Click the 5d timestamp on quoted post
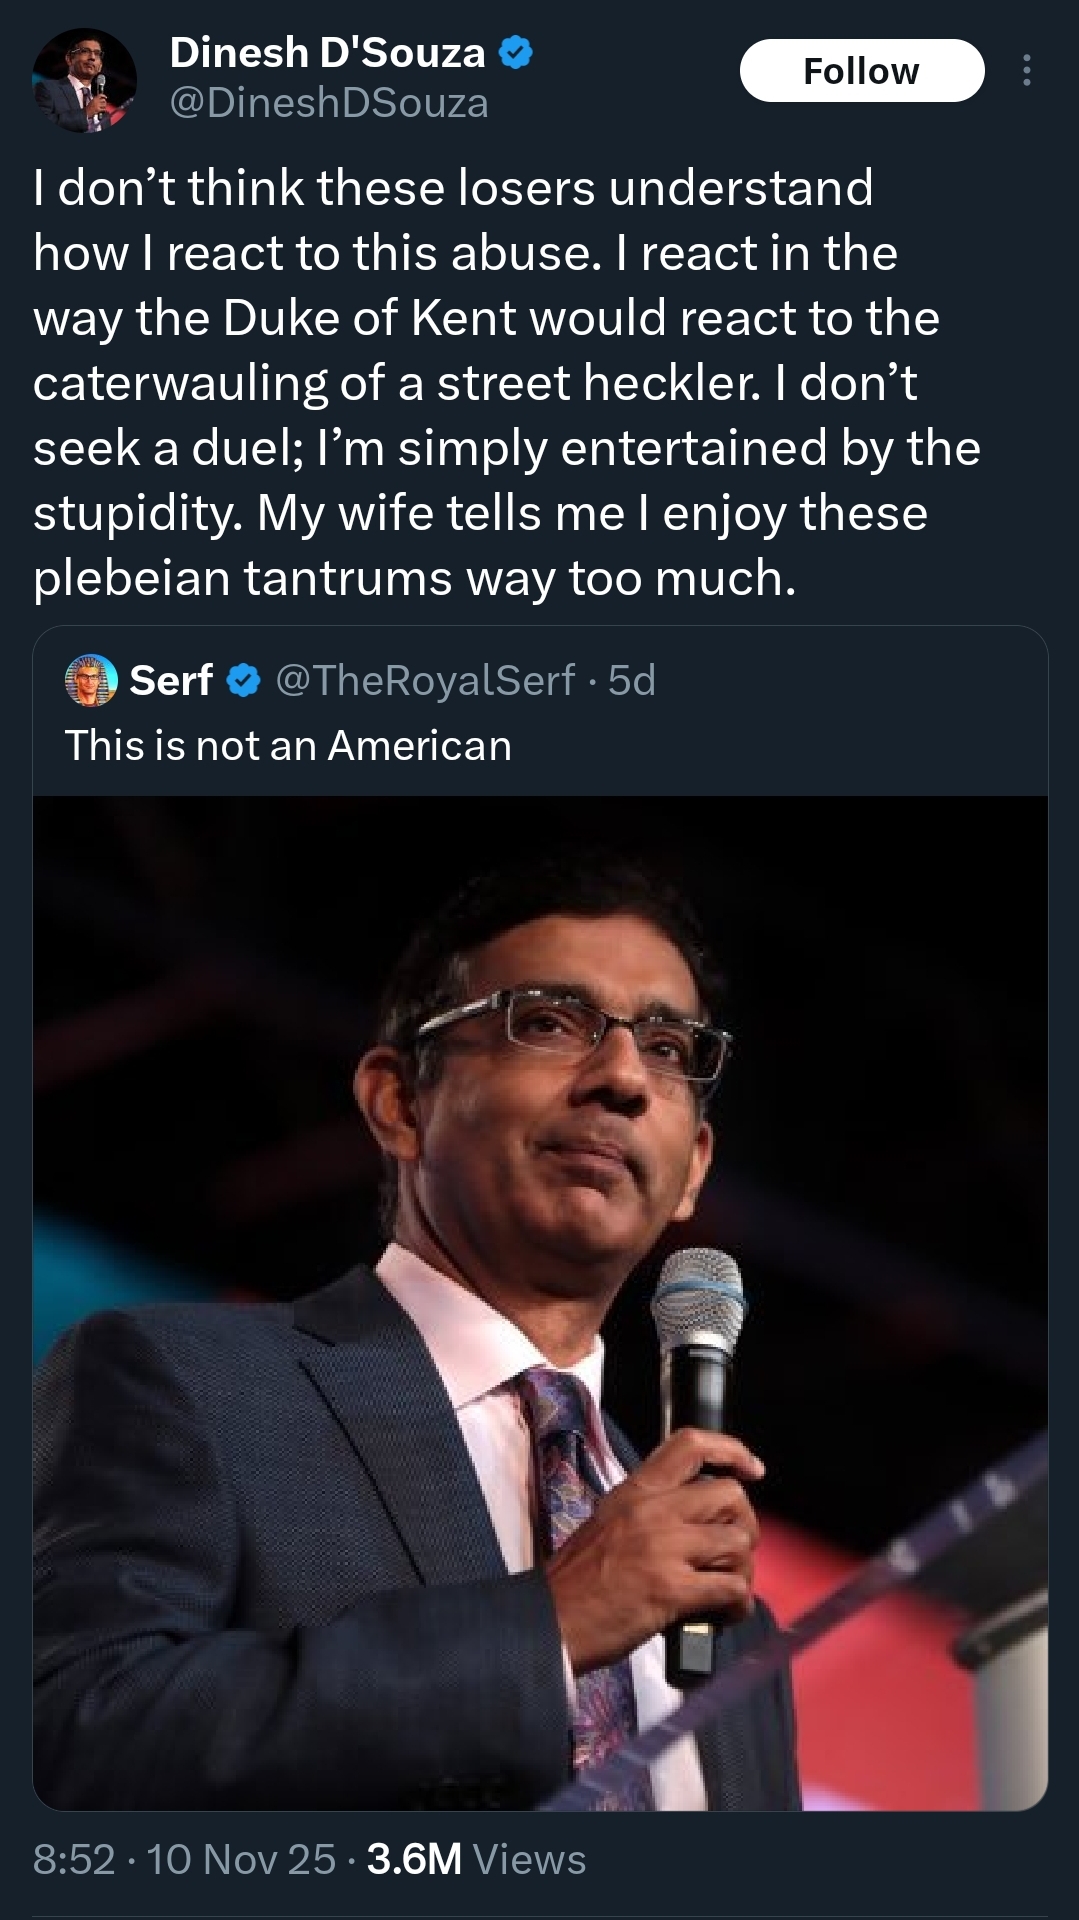1079x1920 pixels. (632, 681)
